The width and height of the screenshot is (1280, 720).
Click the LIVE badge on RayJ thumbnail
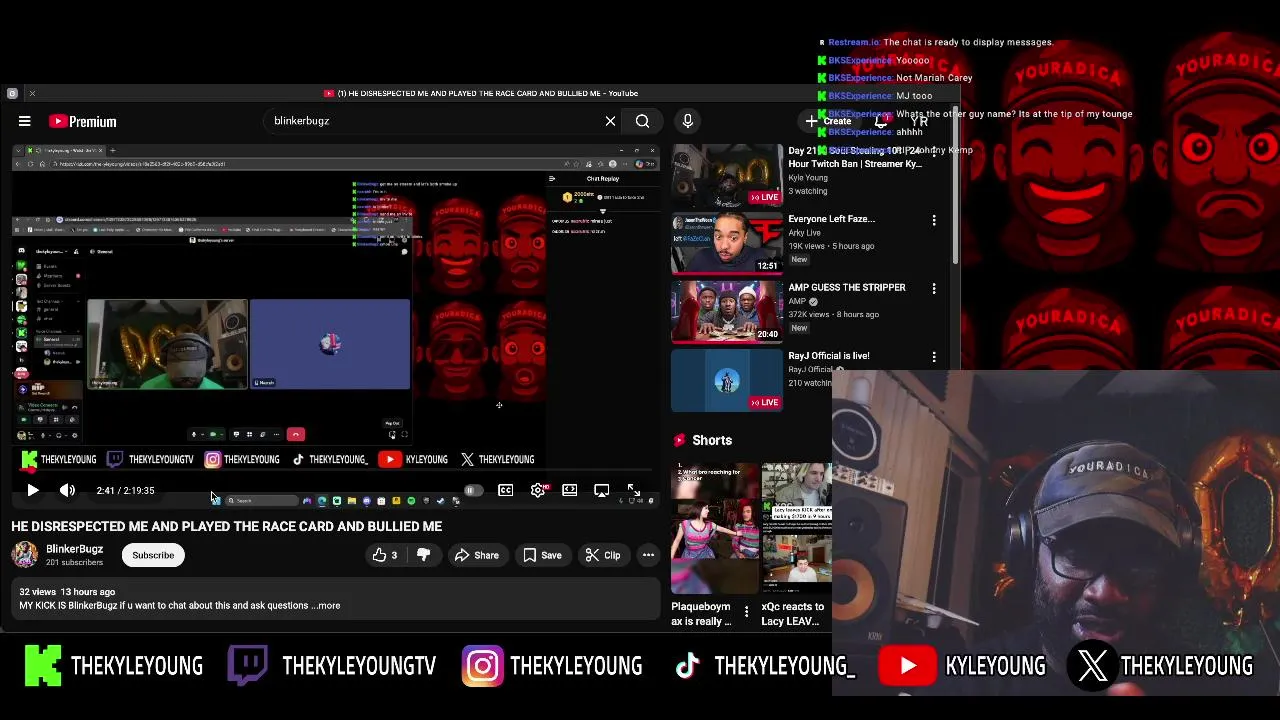pos(765,402)
